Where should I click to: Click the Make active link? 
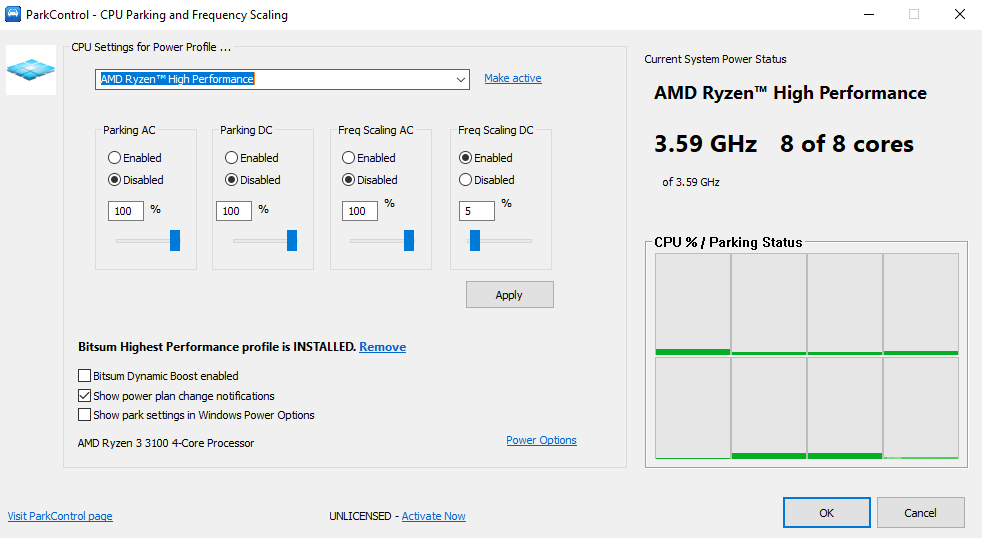(512, 78)
